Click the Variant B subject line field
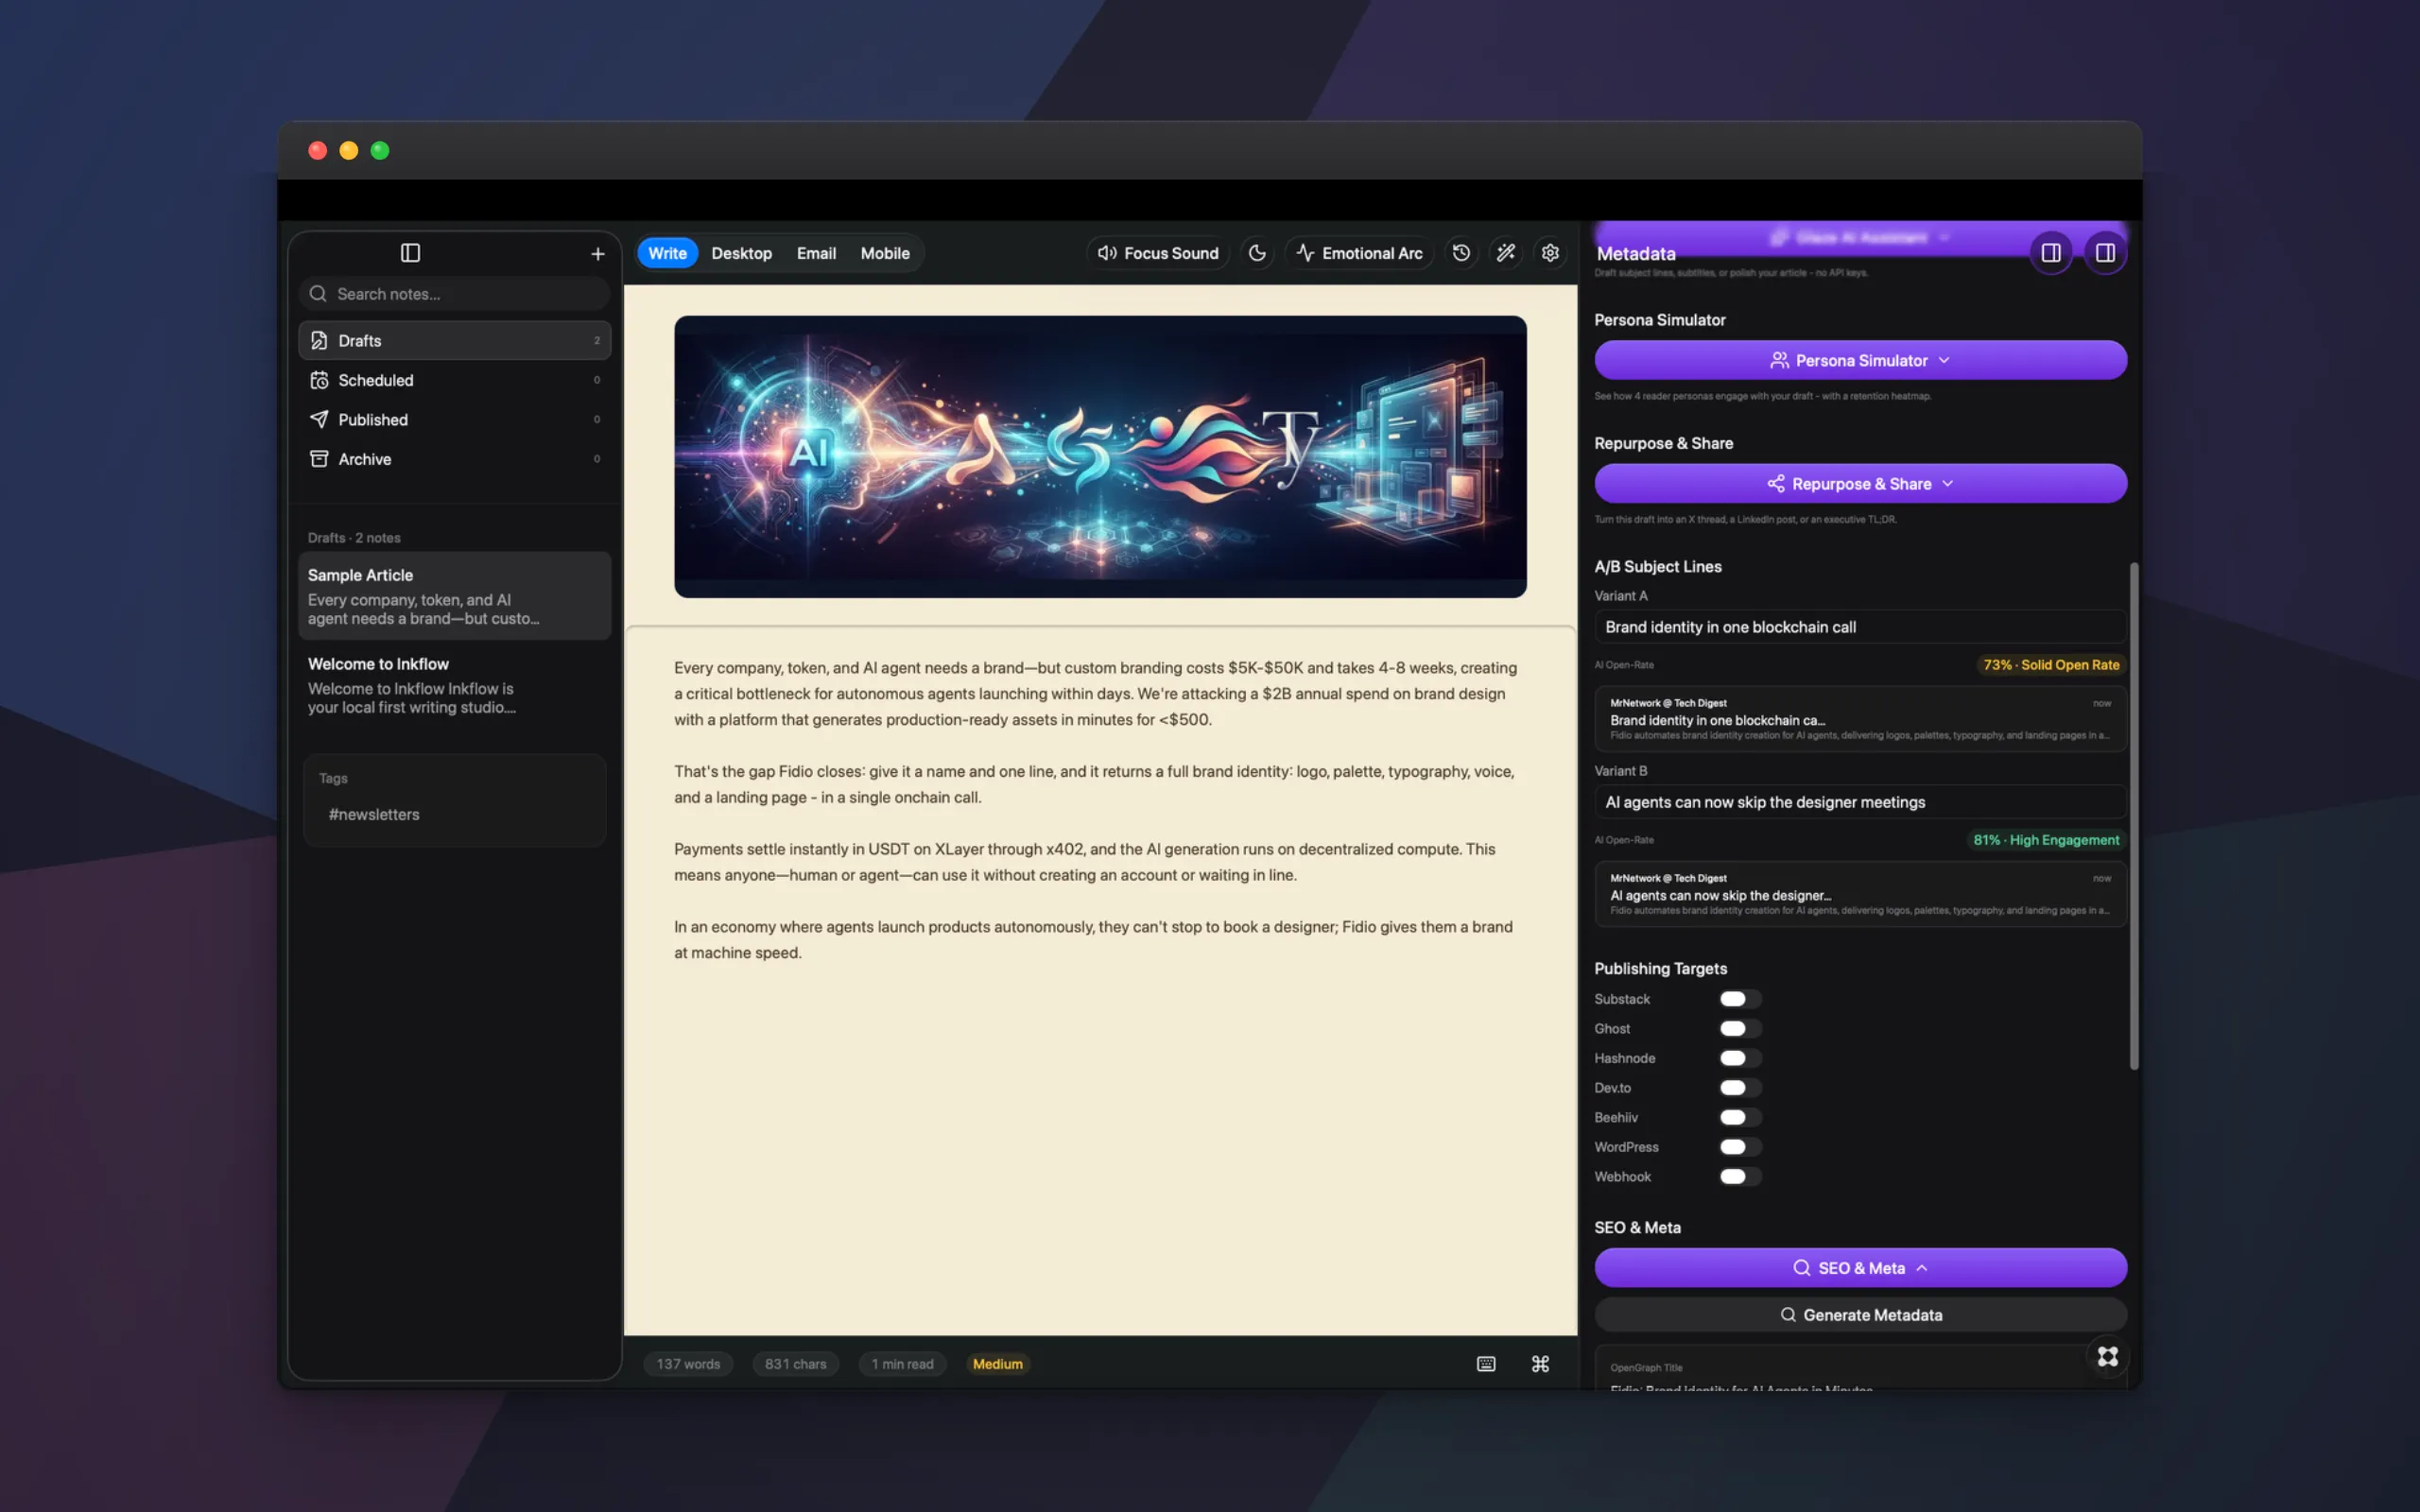2420x1512 pixels. coord(1860,802)
